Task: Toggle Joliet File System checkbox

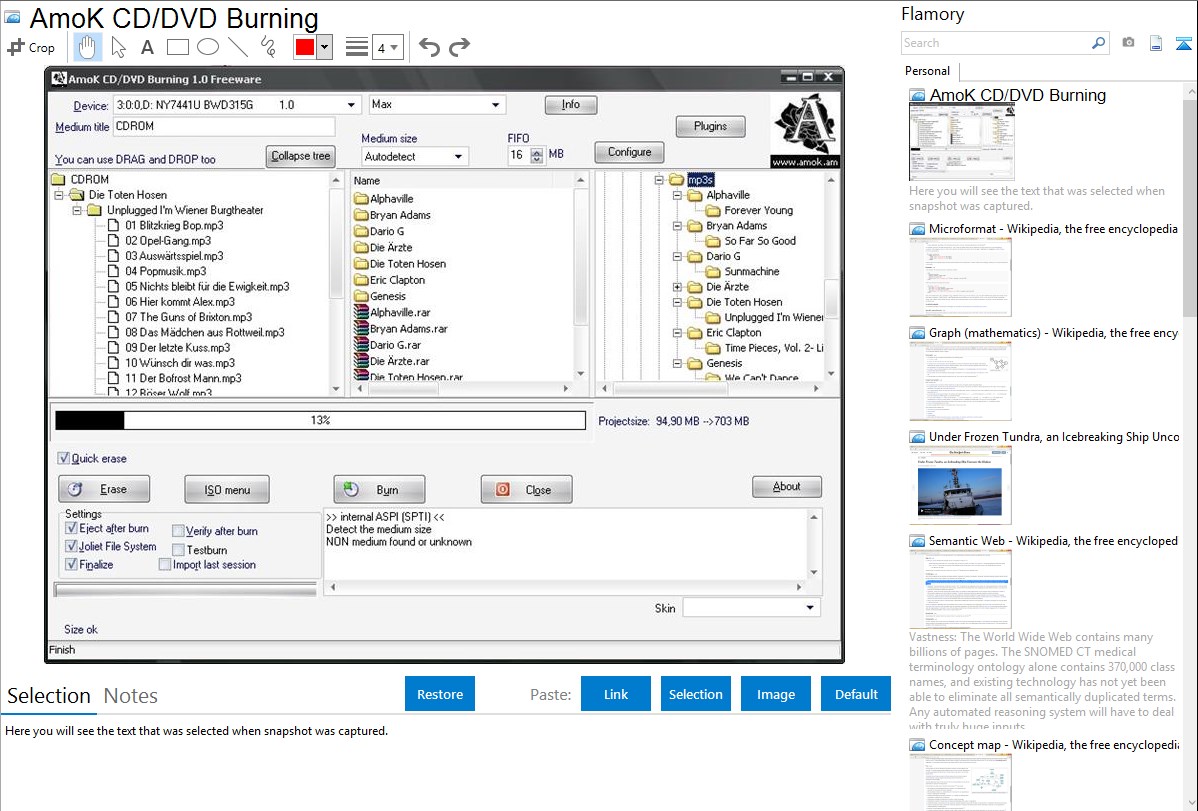Action: pos(71,547)
